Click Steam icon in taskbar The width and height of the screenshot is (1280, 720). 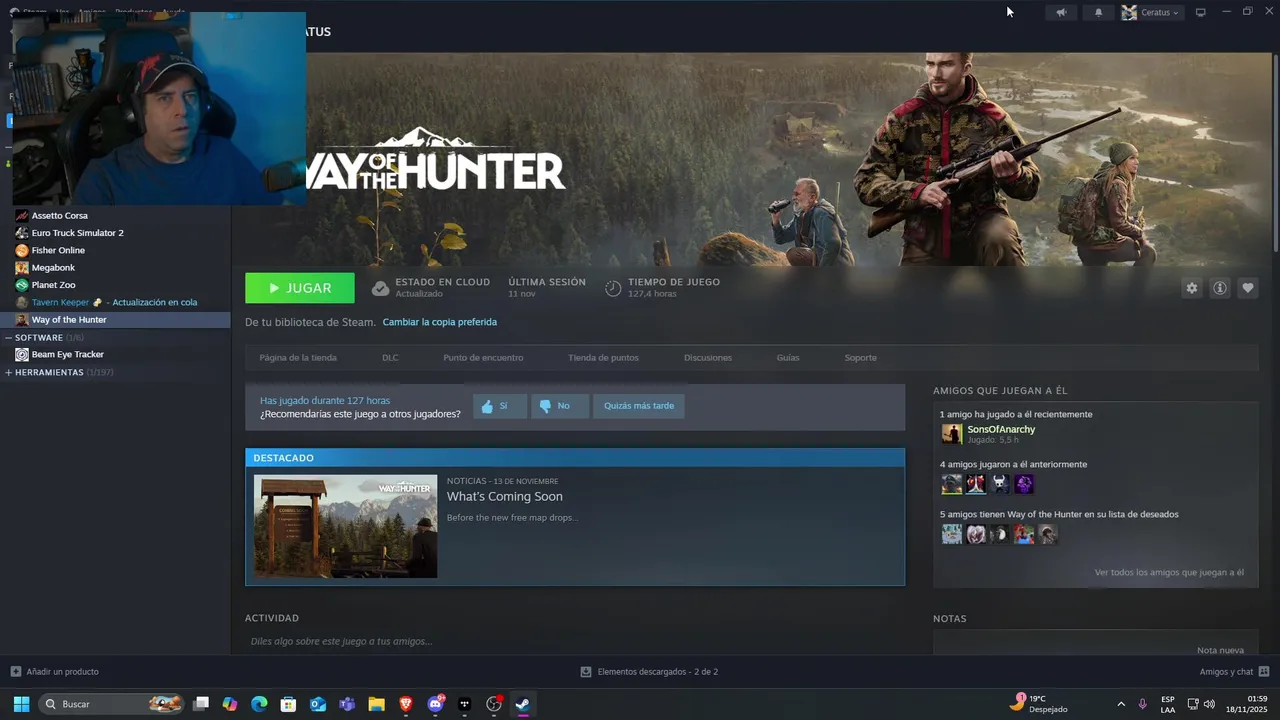(523, 704)
